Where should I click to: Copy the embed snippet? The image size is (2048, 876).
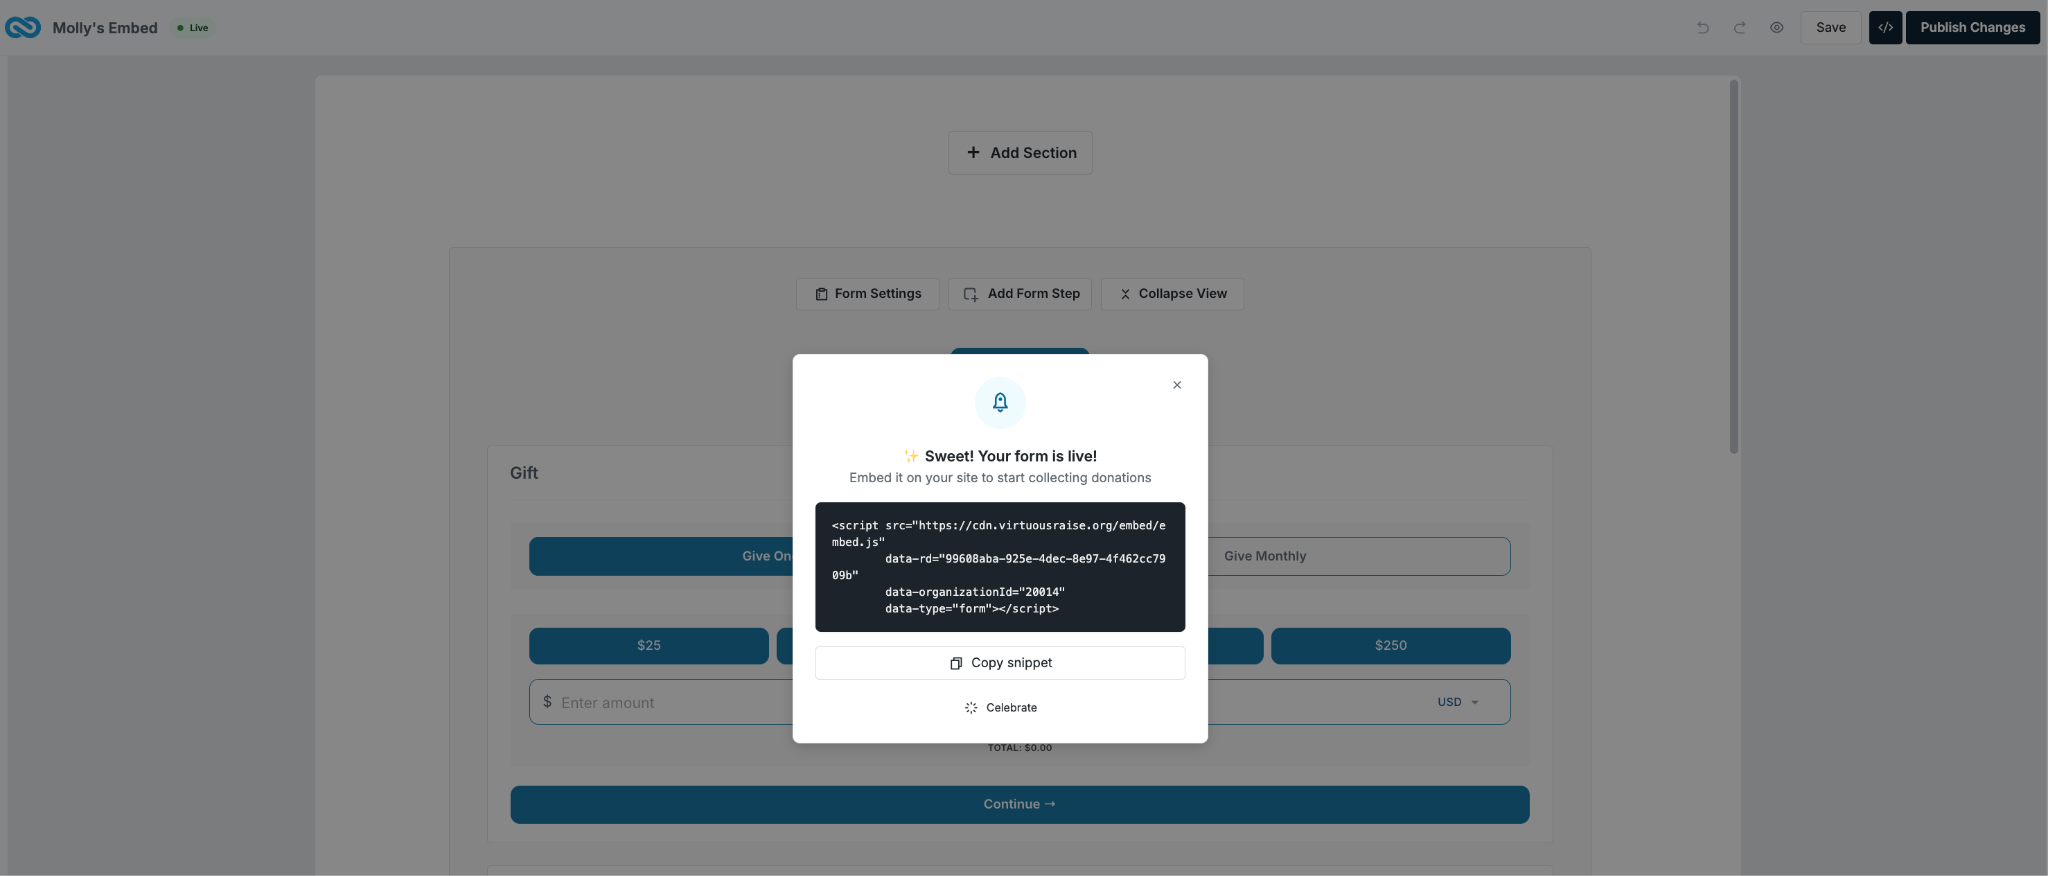click(1000, 663)
